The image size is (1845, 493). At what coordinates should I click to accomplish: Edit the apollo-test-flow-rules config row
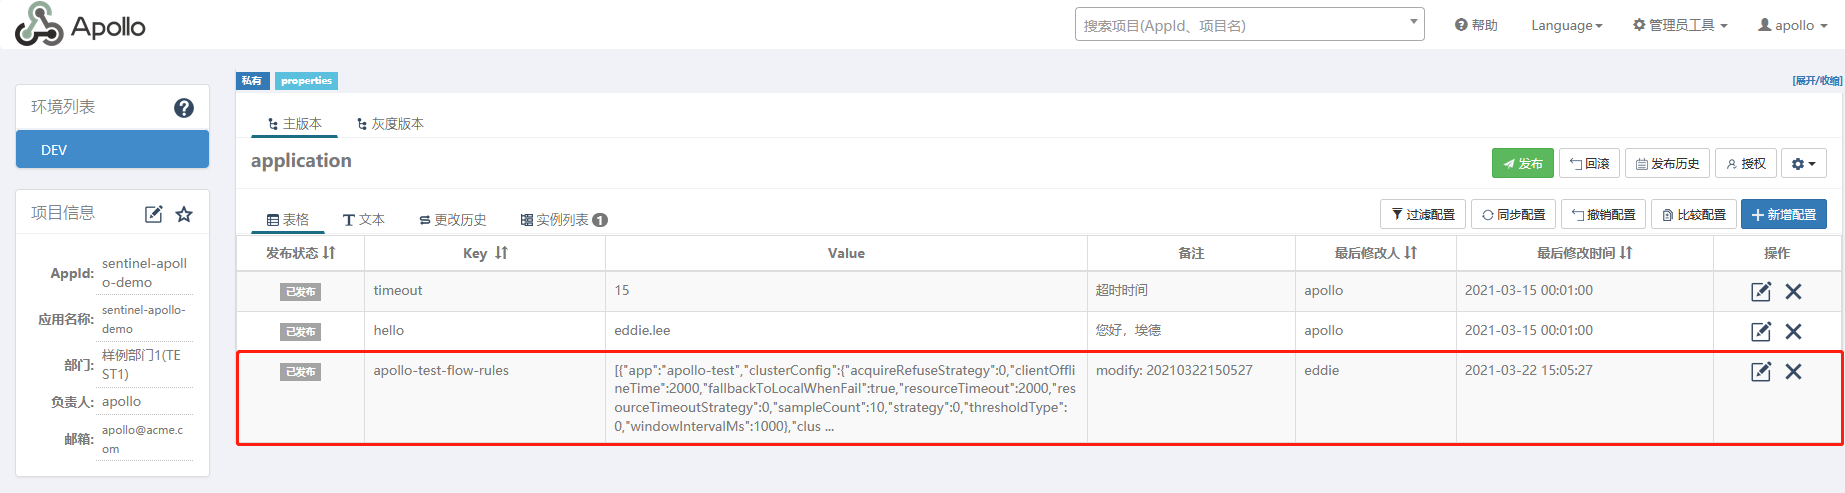1761,371
